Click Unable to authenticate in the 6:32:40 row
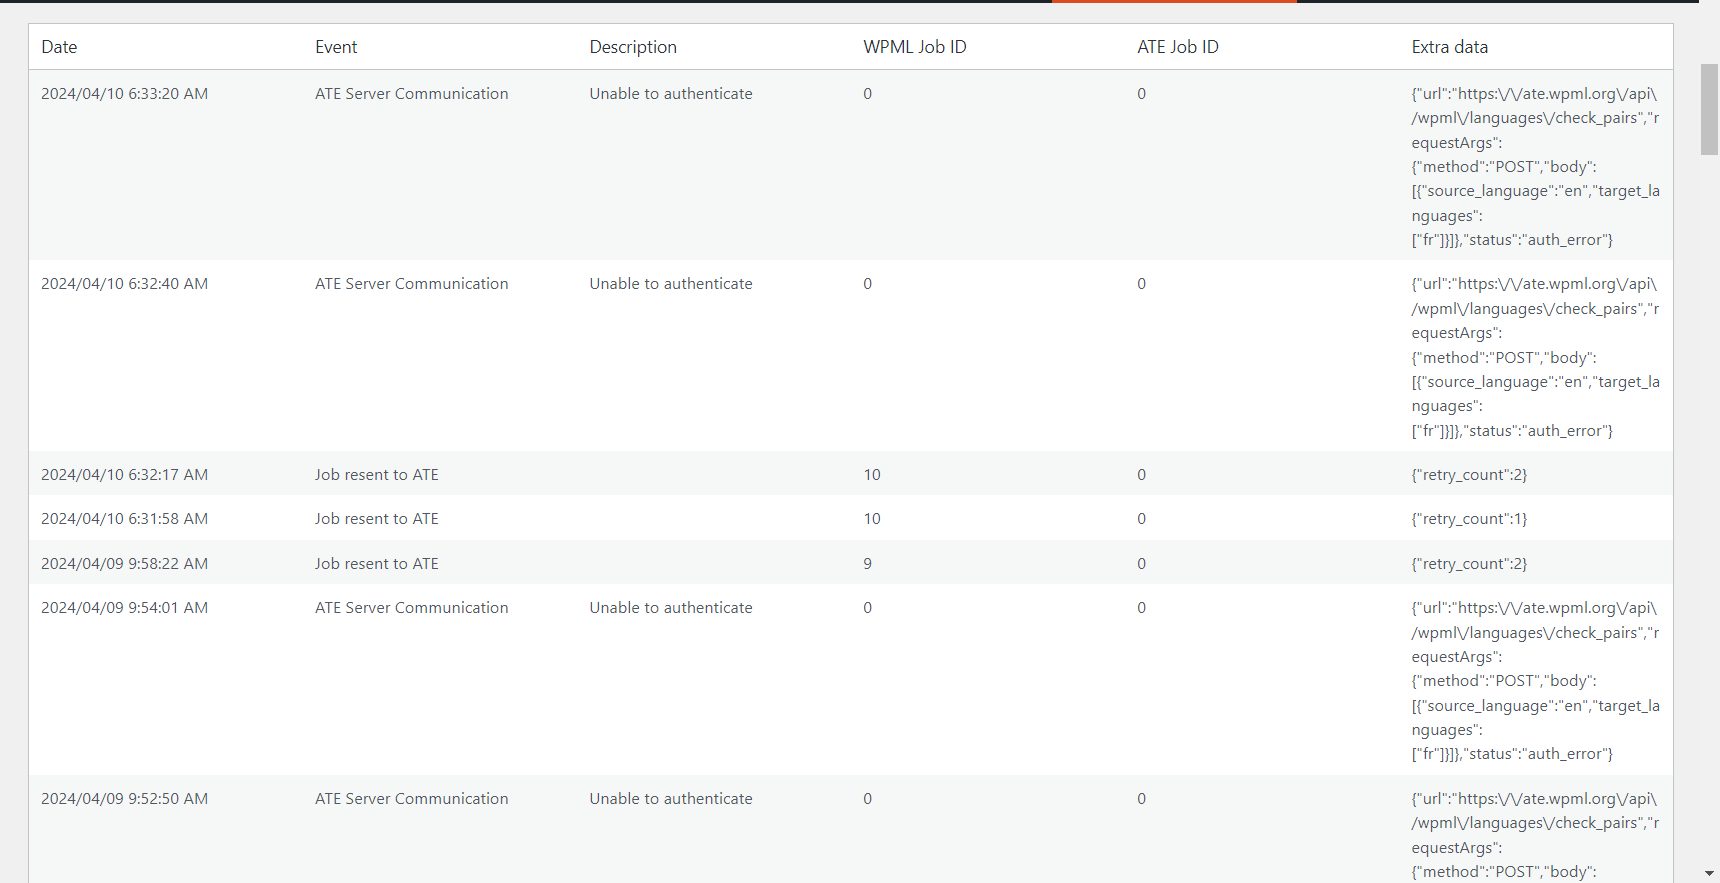Image resolution: width=1720 pixels, height=883 pixels. click(671, 284)
